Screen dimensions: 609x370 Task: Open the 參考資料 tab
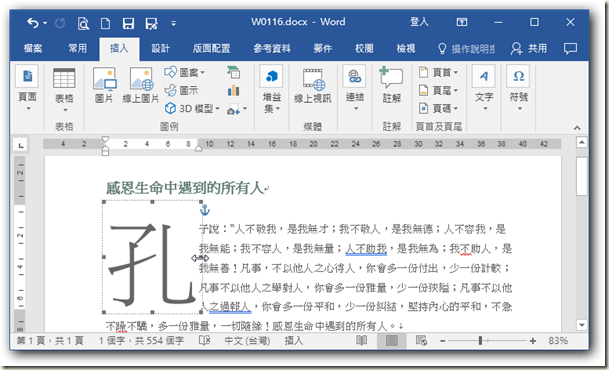pyautogui.click(x=272, y=49)
